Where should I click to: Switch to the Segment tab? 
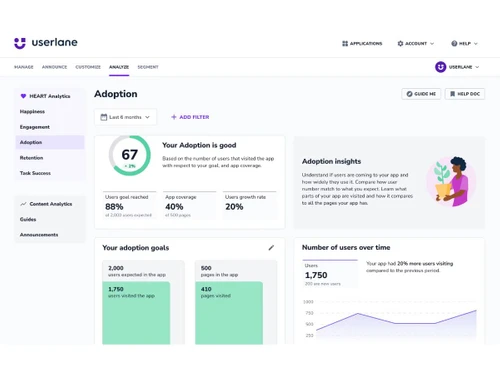(148, 67)
